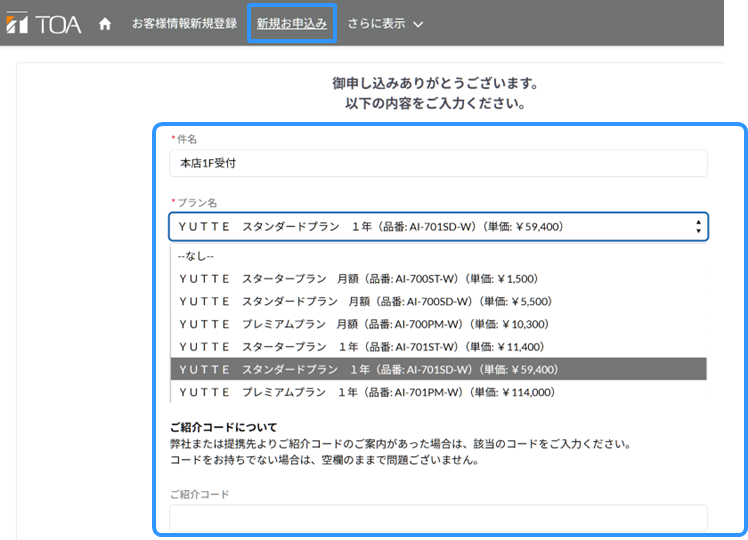Expand the さらに表示 menu
The height and width of the screenshot is (540, 748).
pyautogui.click(x=385, y=24)
